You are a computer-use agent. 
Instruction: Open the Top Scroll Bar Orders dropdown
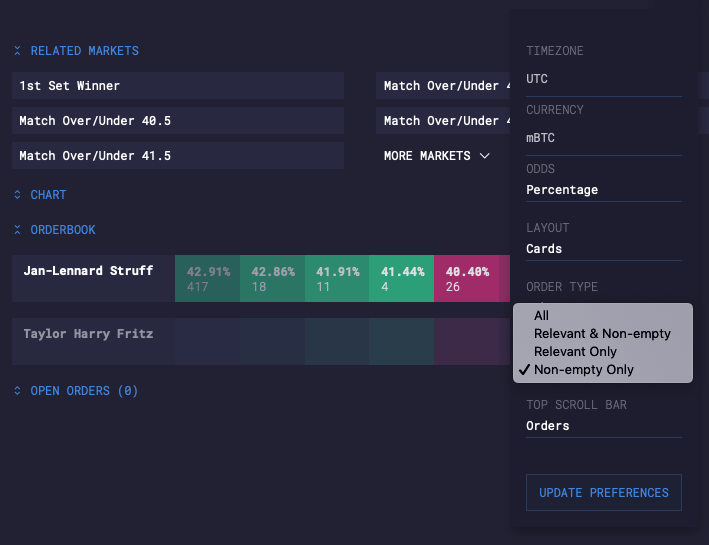tap(604, 426)
